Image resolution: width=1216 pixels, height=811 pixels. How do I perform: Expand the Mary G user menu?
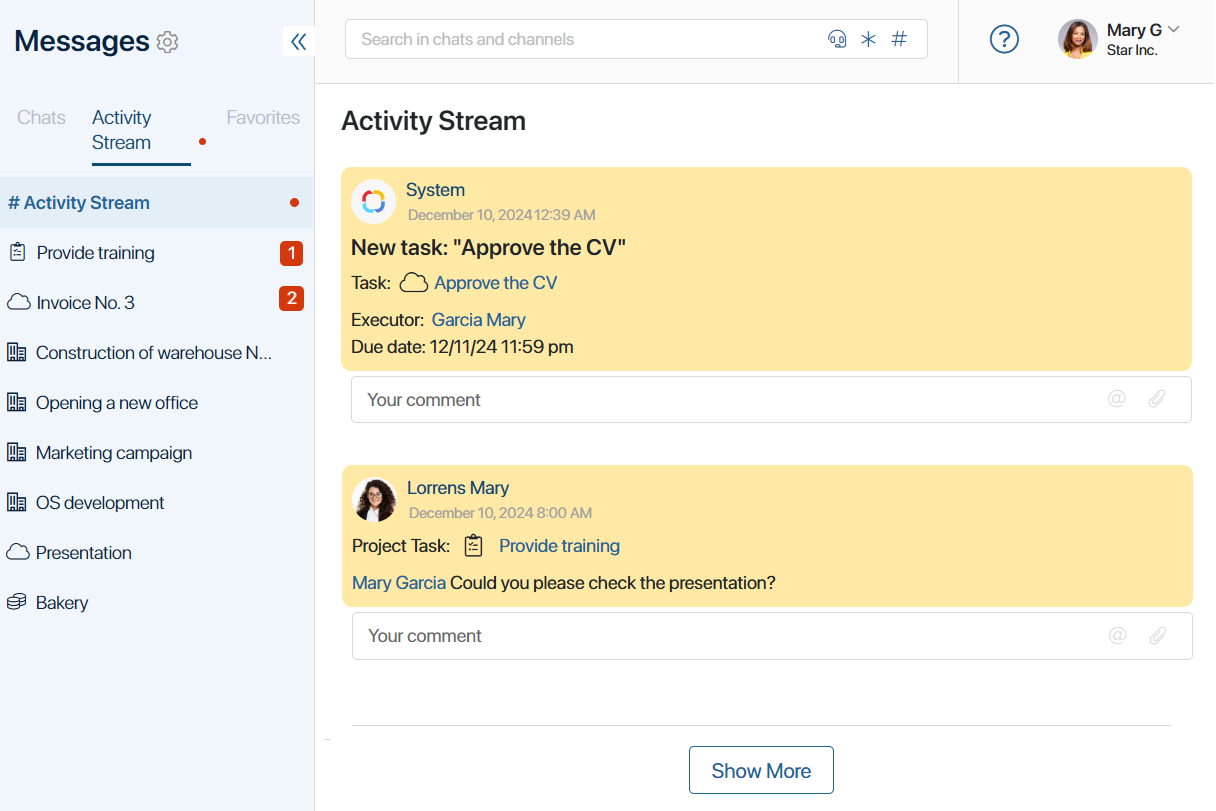[1174, 29]
